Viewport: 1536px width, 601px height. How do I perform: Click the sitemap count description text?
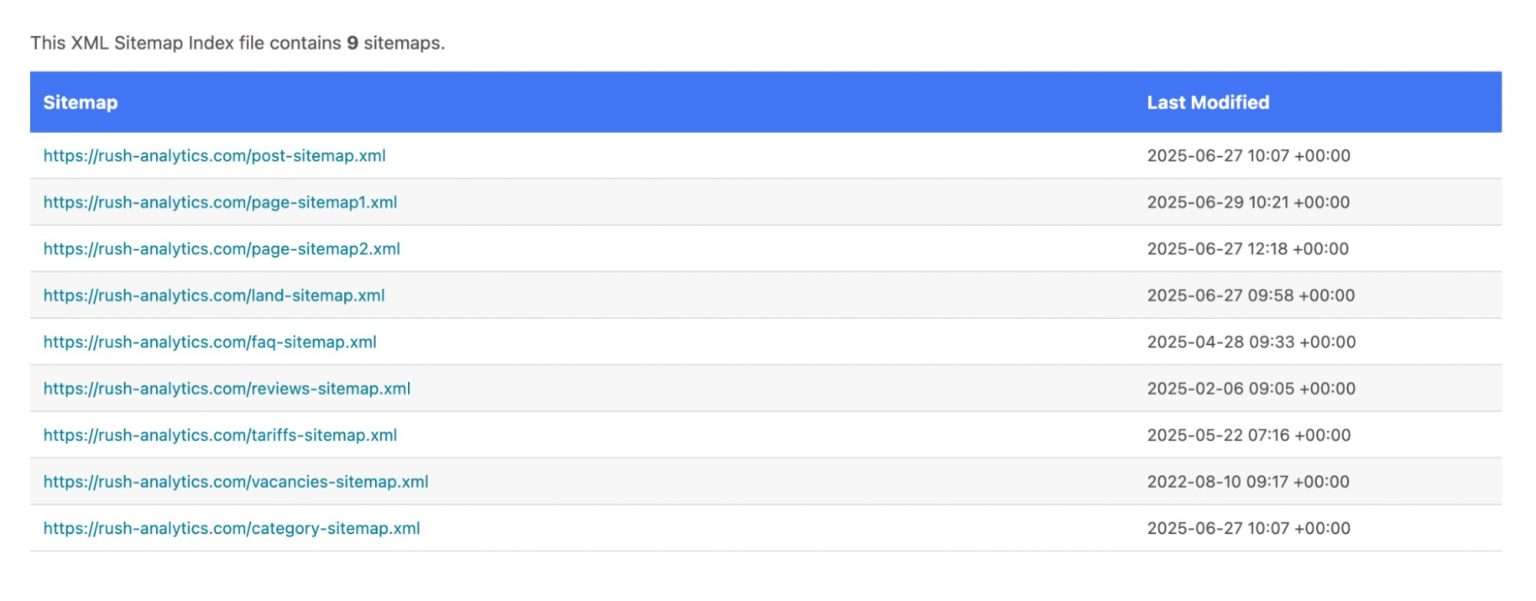pyautogui.click(x=237, y=44)
